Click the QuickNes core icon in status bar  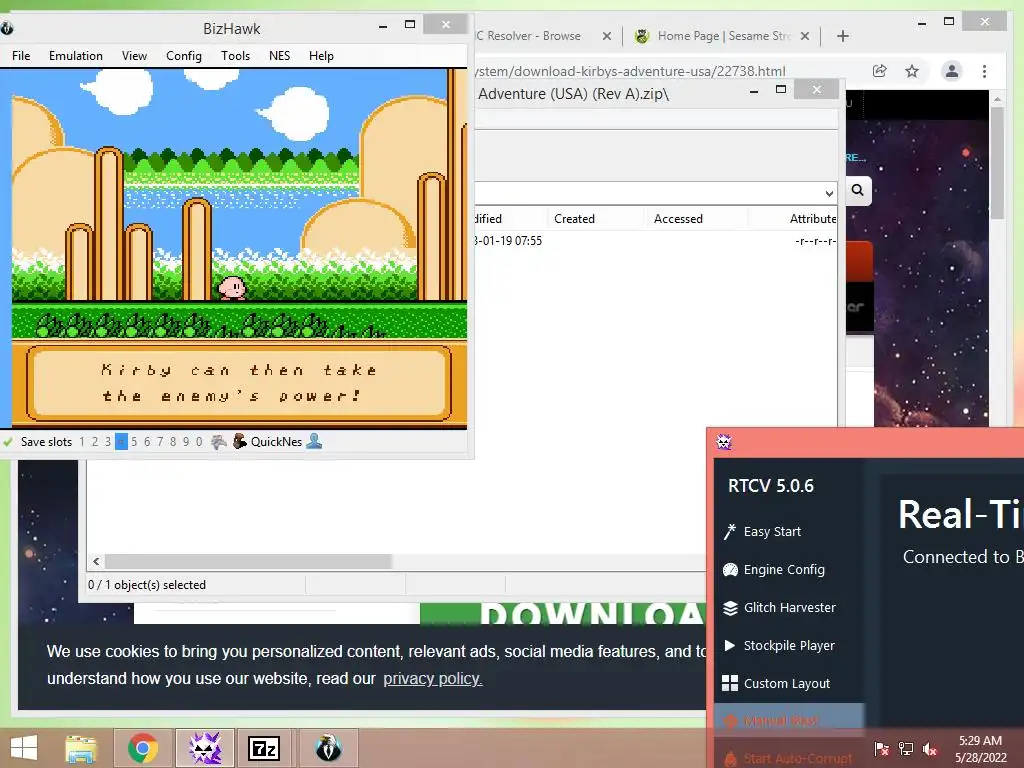click(240, 441)
